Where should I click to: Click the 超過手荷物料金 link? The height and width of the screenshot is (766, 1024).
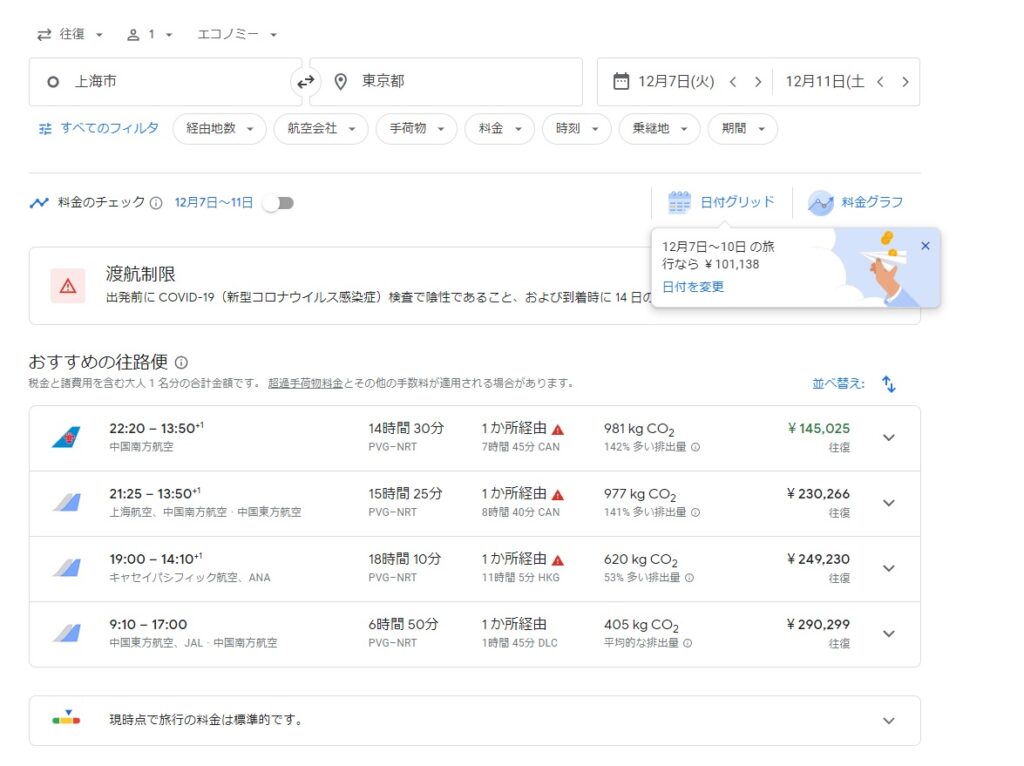pos(305,383)
